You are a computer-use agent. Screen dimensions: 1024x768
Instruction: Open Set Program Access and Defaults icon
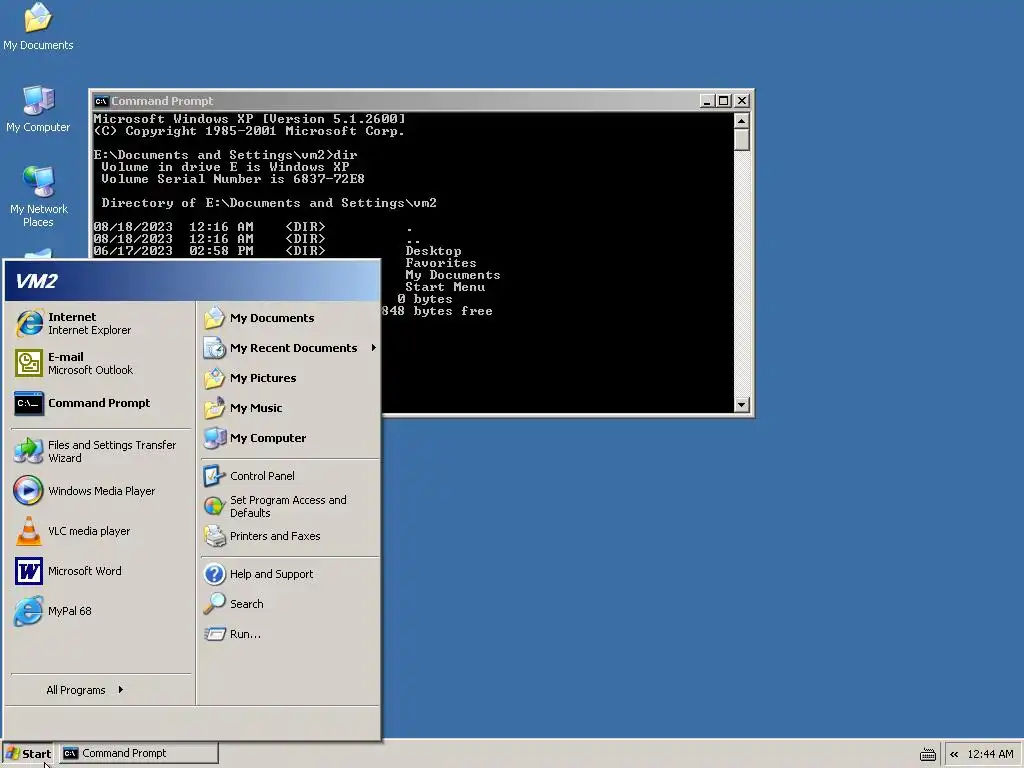[x=214, y=506]
